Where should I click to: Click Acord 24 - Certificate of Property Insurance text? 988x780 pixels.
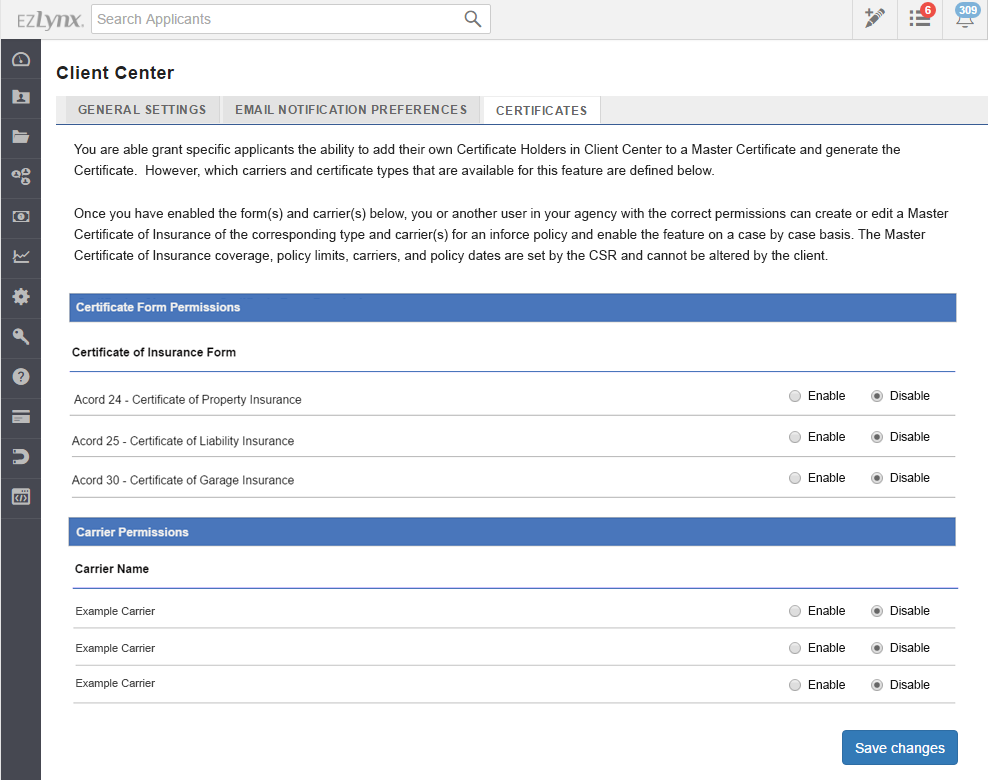[188, 399]
